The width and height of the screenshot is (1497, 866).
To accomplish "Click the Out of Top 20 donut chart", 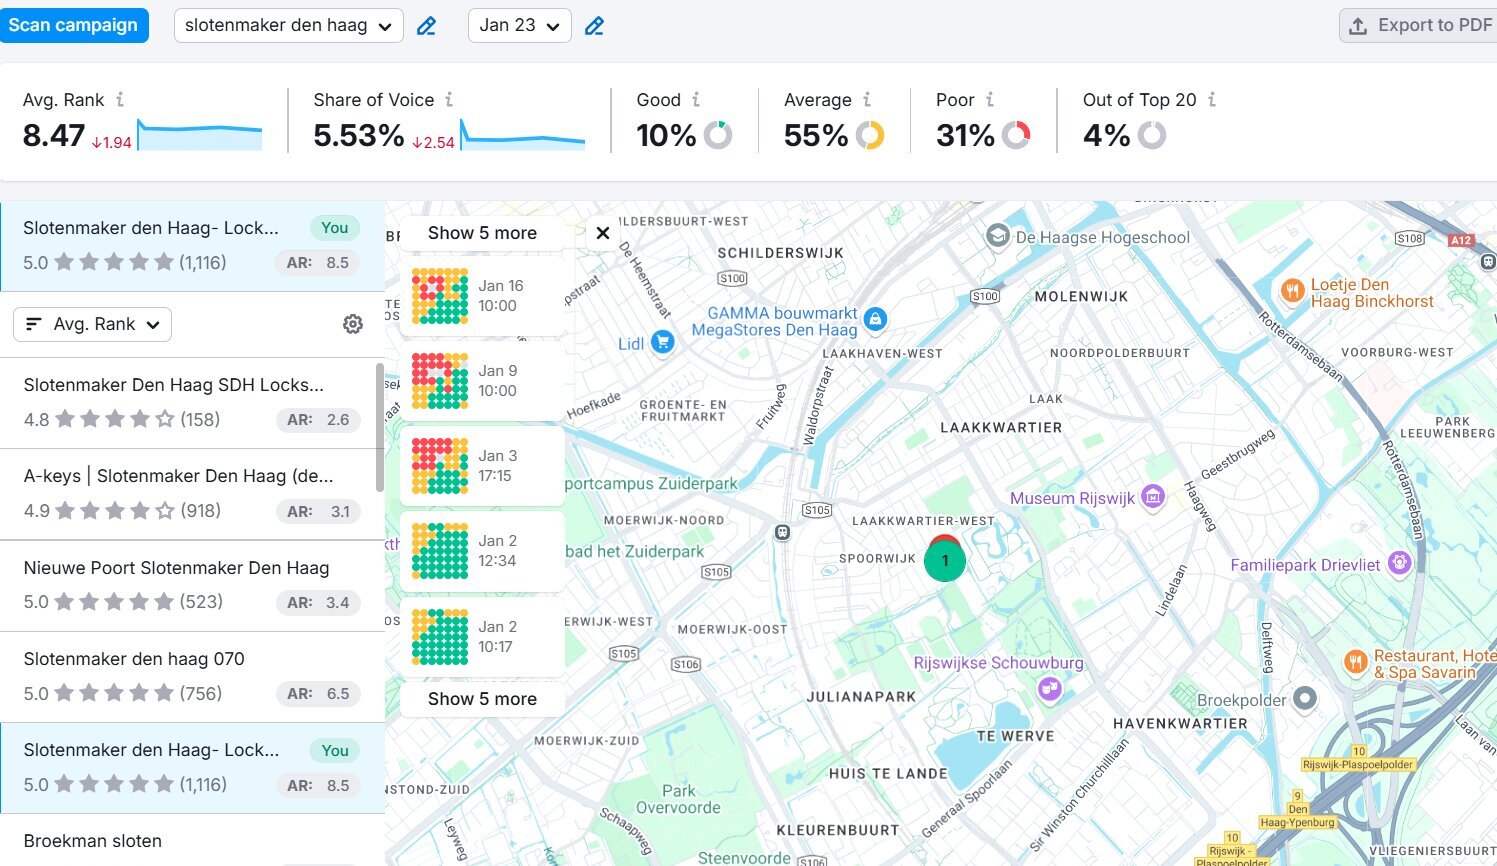I will tap(1152, 135).
